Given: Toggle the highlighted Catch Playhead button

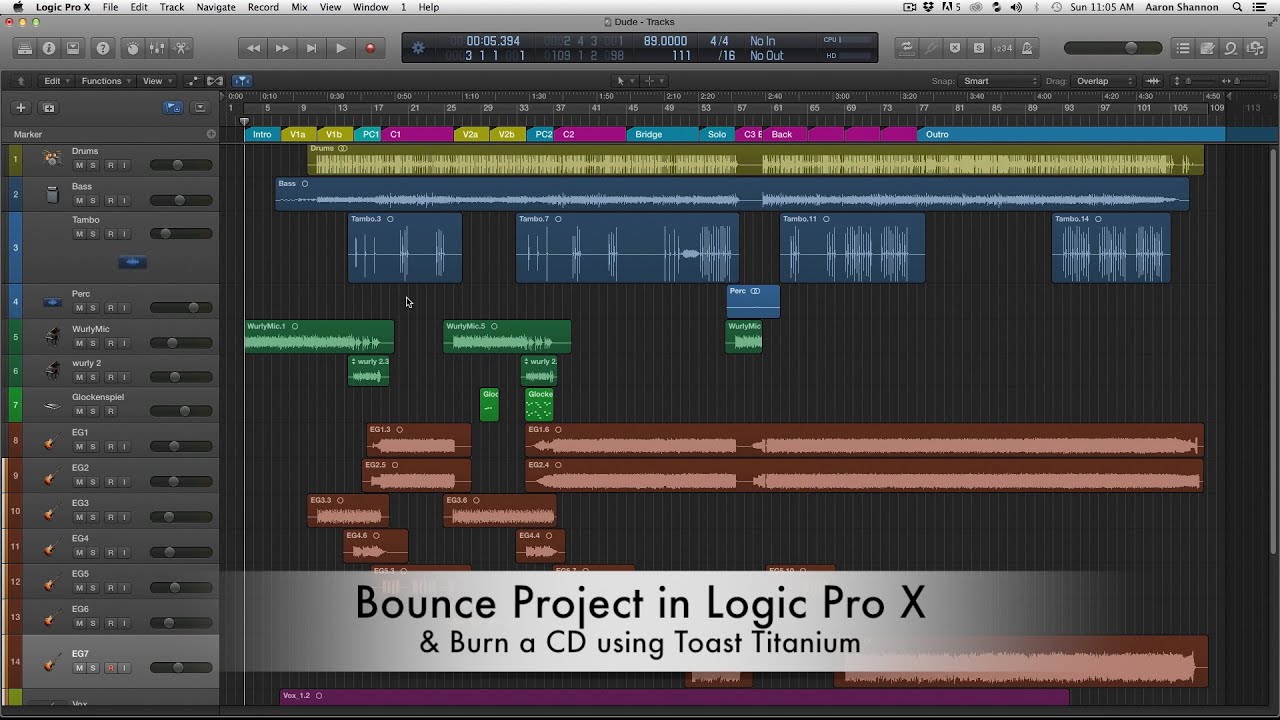Looking at the screenshot, I should point(241,81).
